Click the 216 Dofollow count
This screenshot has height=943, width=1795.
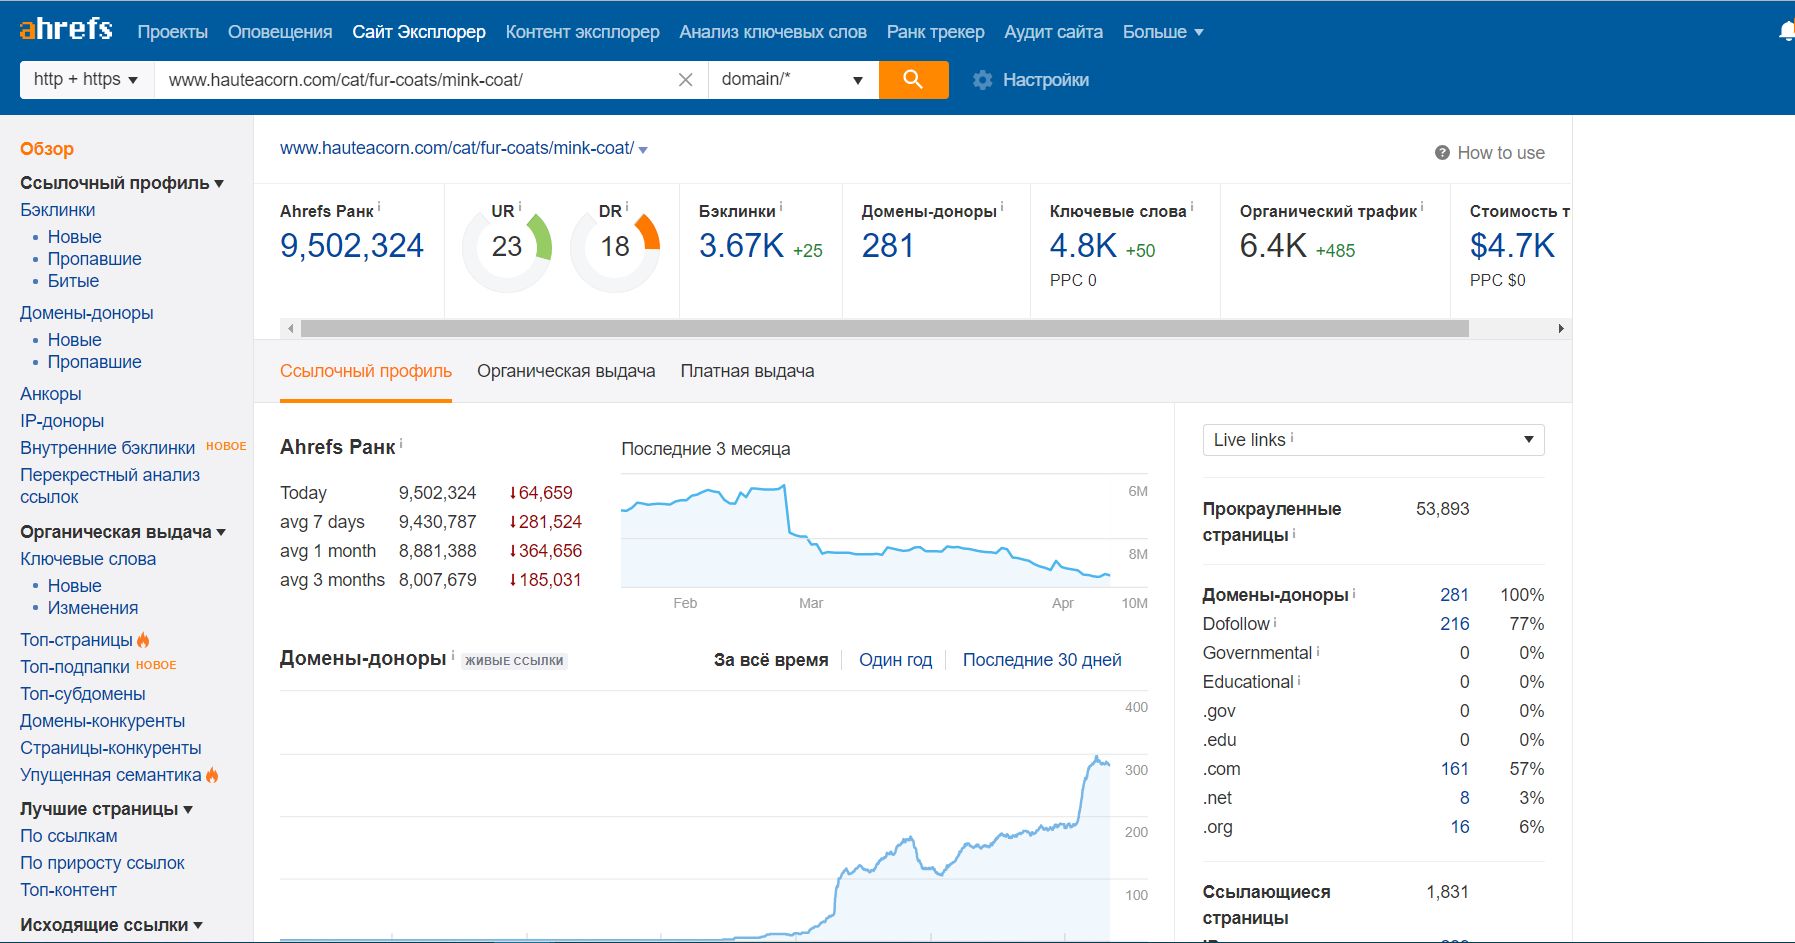(x=1454, y=624)
